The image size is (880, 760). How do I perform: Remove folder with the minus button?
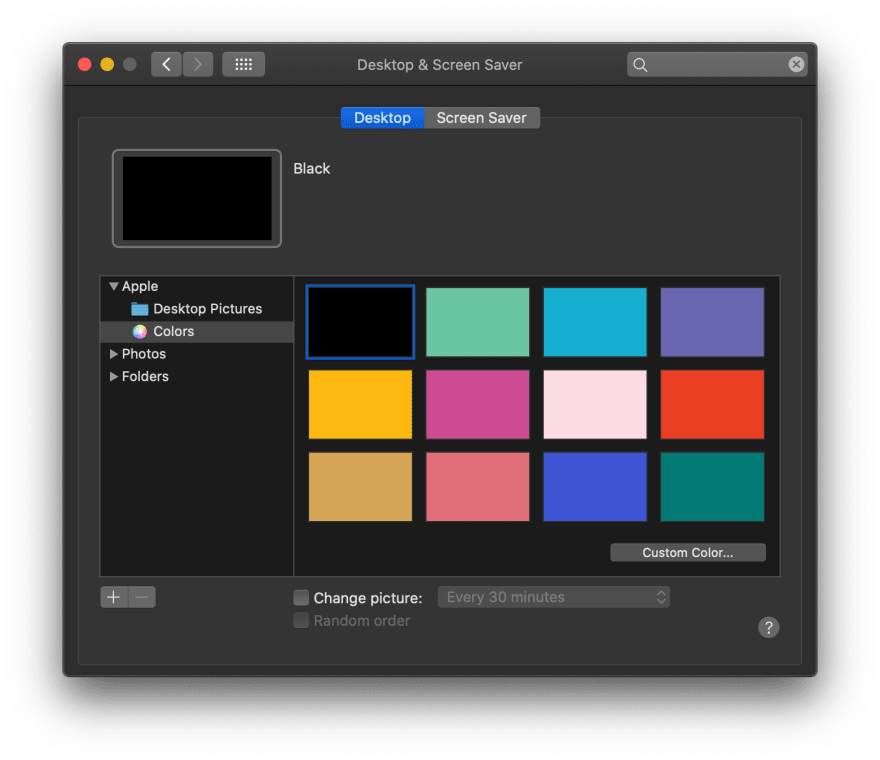142,597
